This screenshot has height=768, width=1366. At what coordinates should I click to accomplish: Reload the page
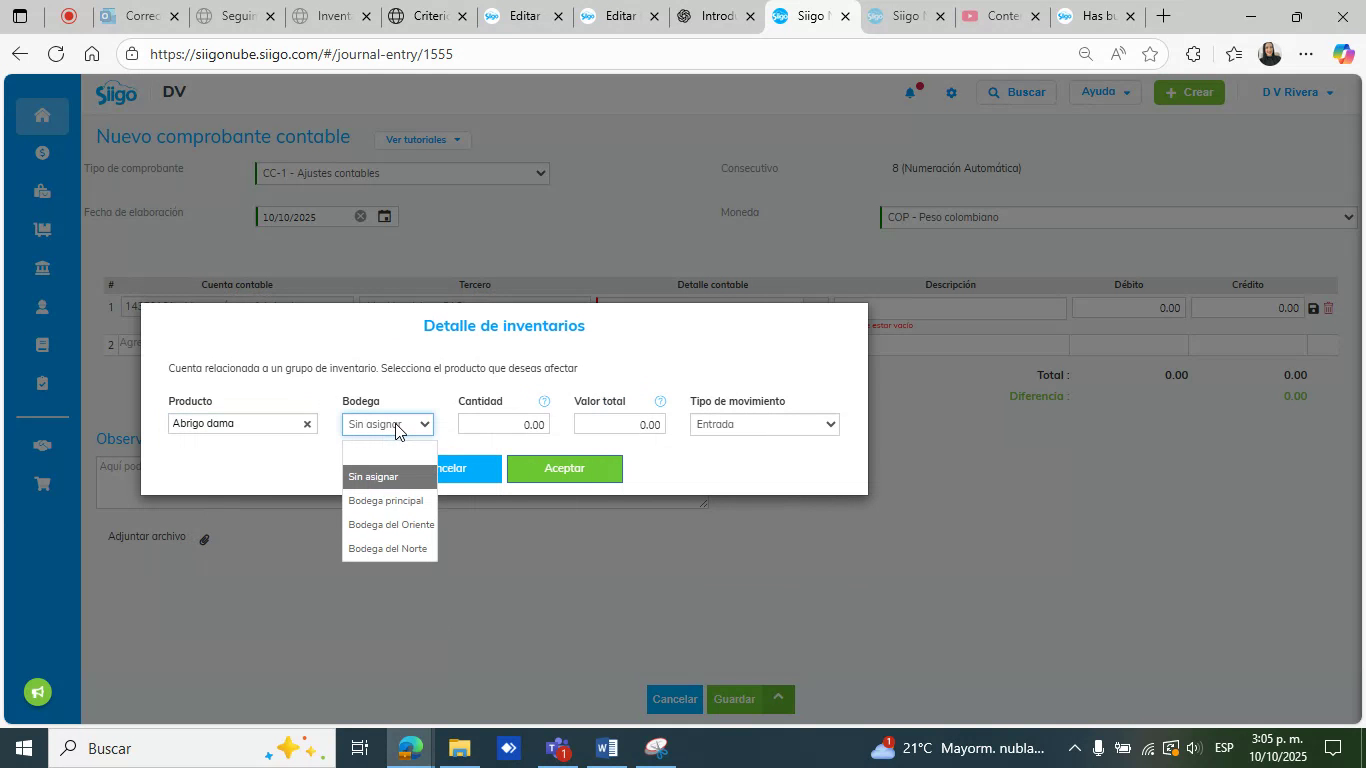(x=56, y=54)
